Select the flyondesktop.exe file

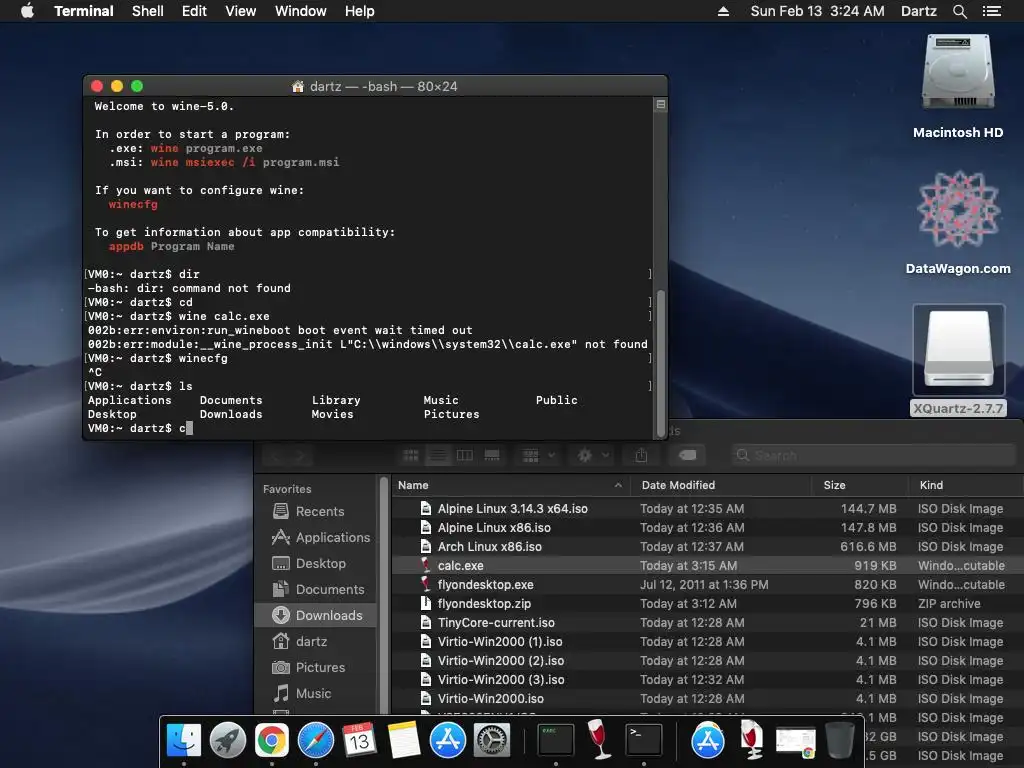pos(707,584)
